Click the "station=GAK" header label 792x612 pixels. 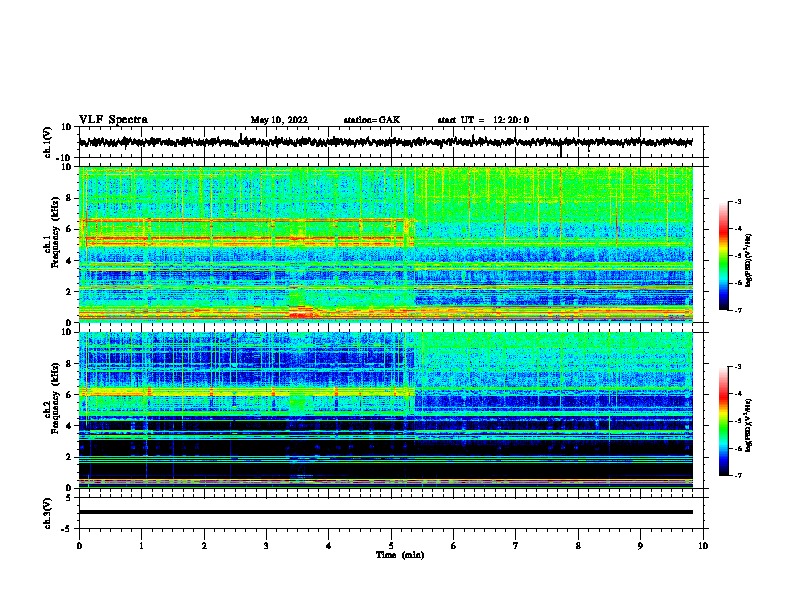(372, 120)
